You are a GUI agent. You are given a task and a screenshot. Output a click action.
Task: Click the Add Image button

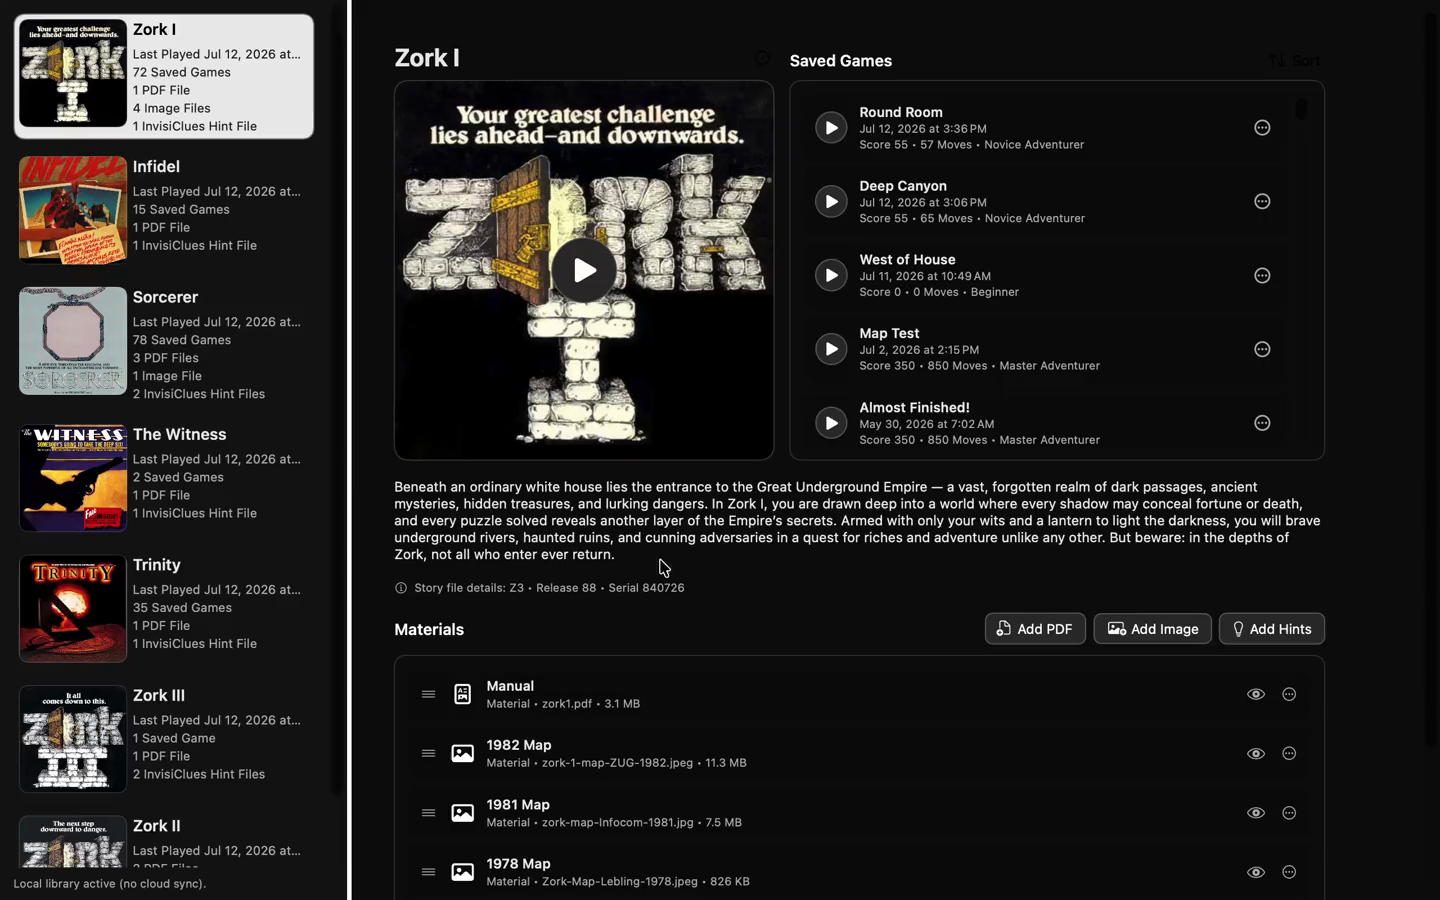coord(1152,629)
